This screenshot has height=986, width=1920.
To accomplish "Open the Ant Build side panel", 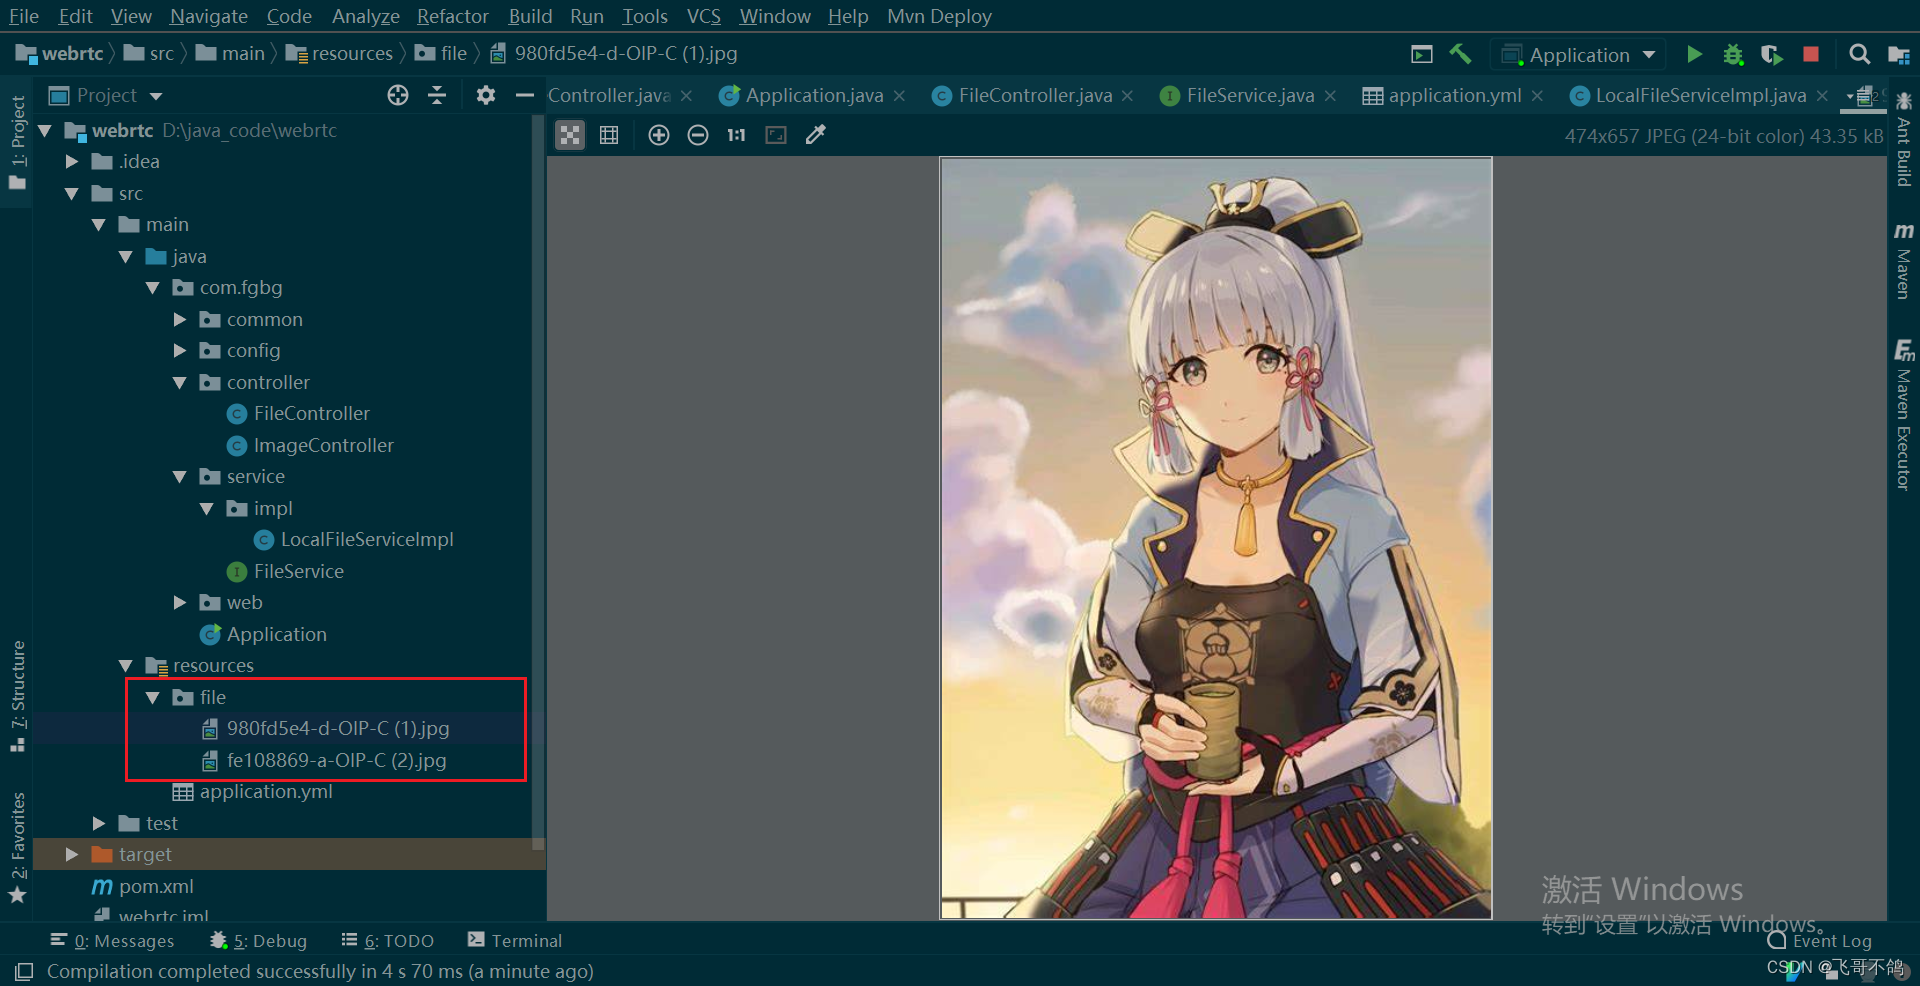I will click(1903, 140).
